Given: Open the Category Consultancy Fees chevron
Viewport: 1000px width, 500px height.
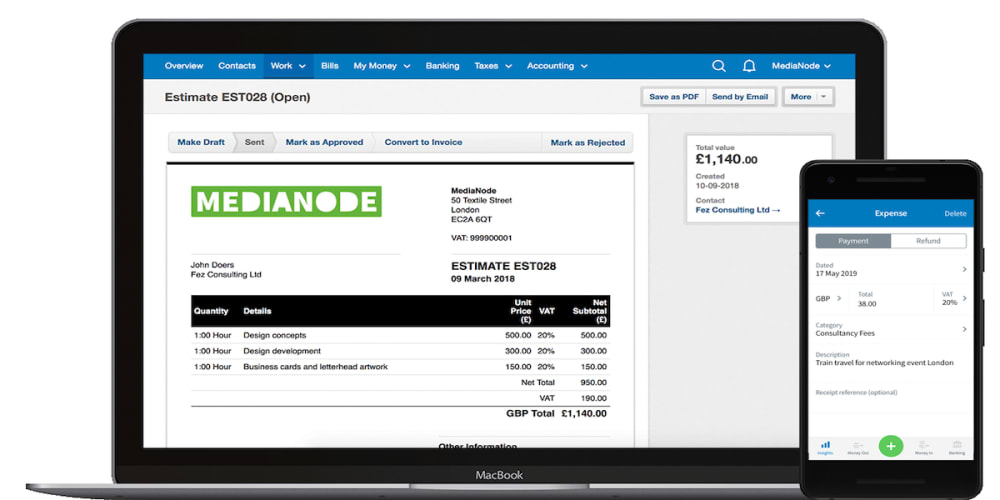Looking at the screenshot, I should click(x=964, y=329).
